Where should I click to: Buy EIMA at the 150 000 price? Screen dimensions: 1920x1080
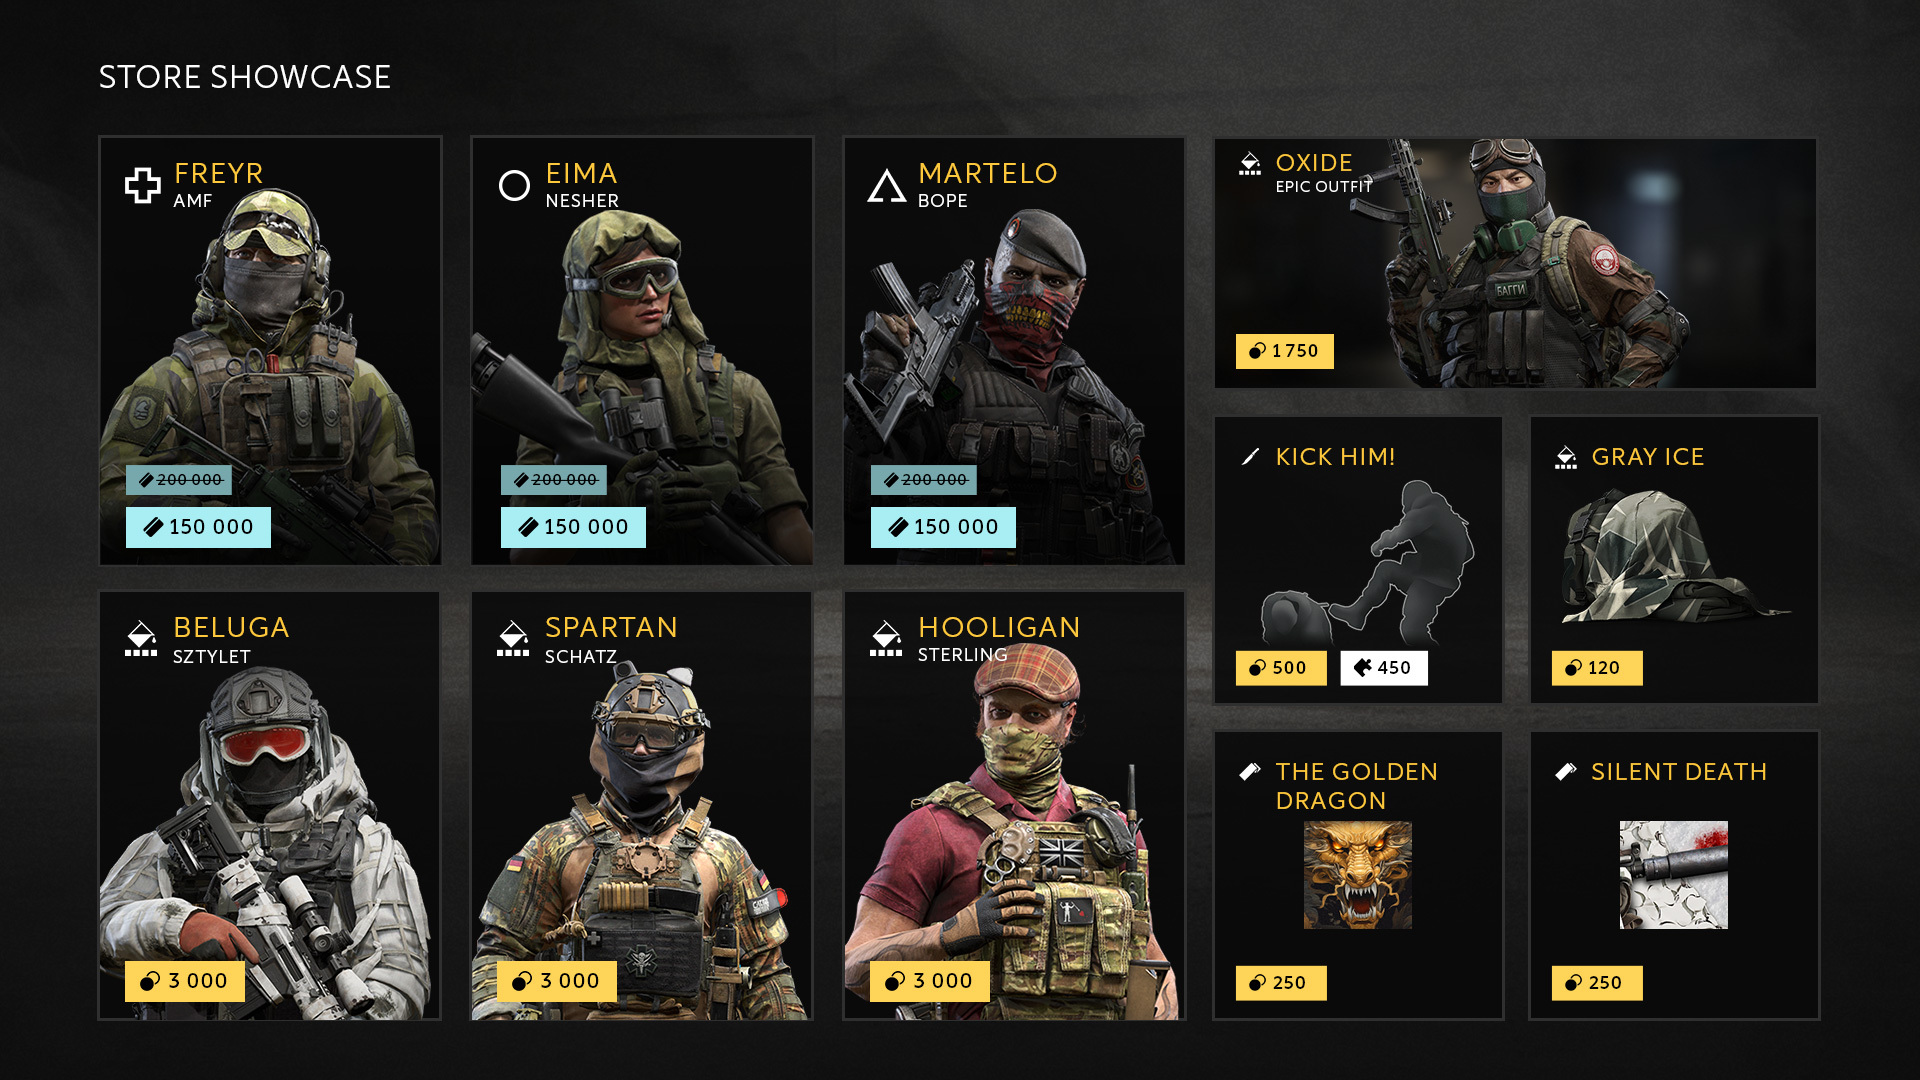pos(573,527)
